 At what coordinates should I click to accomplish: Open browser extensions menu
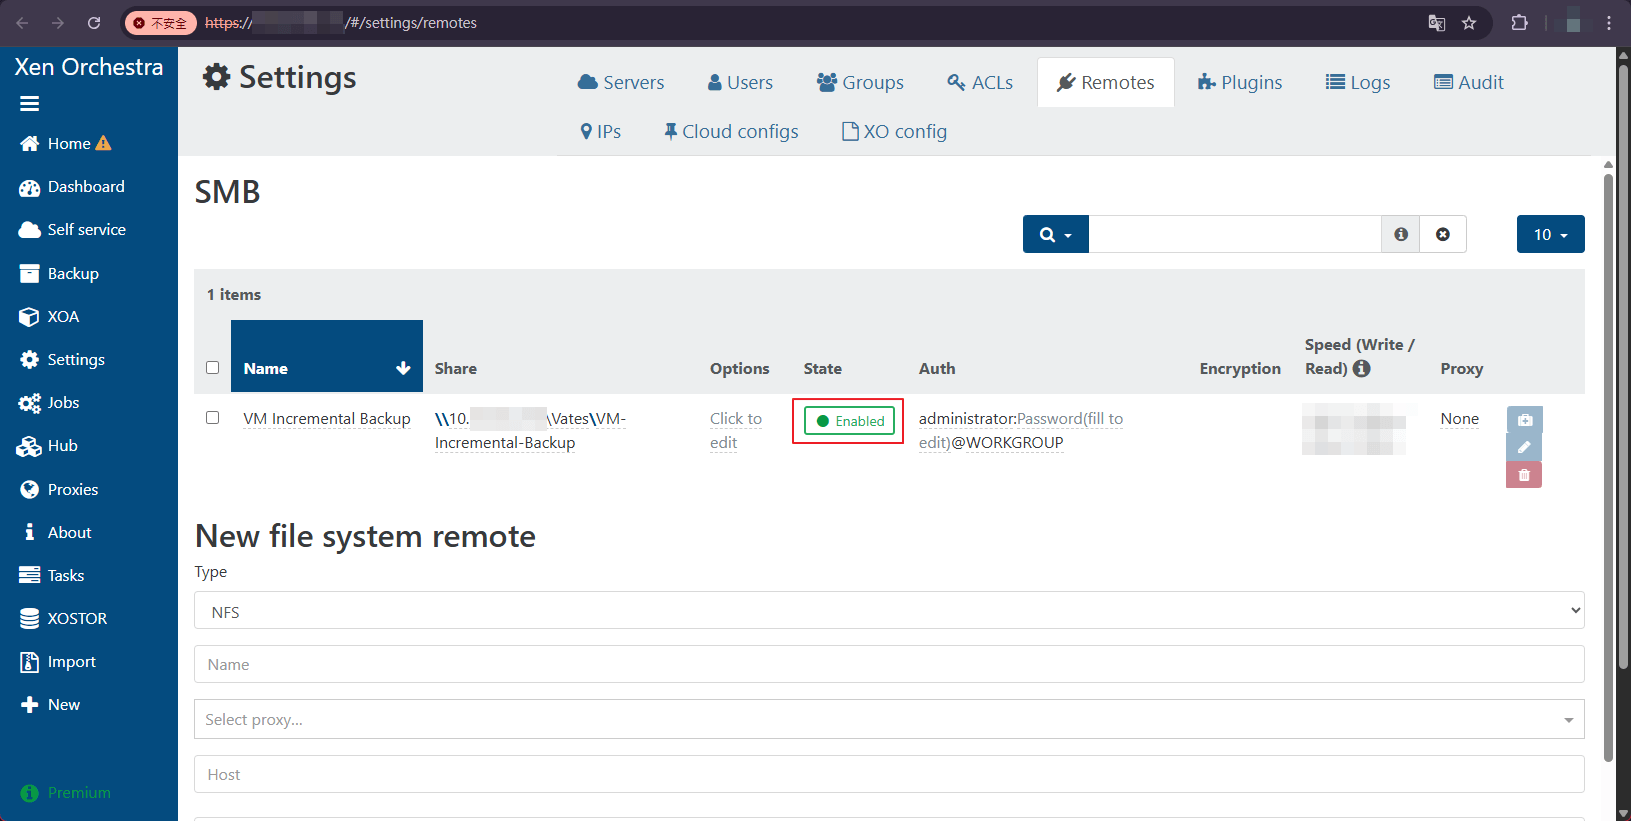coord(1519,23)
